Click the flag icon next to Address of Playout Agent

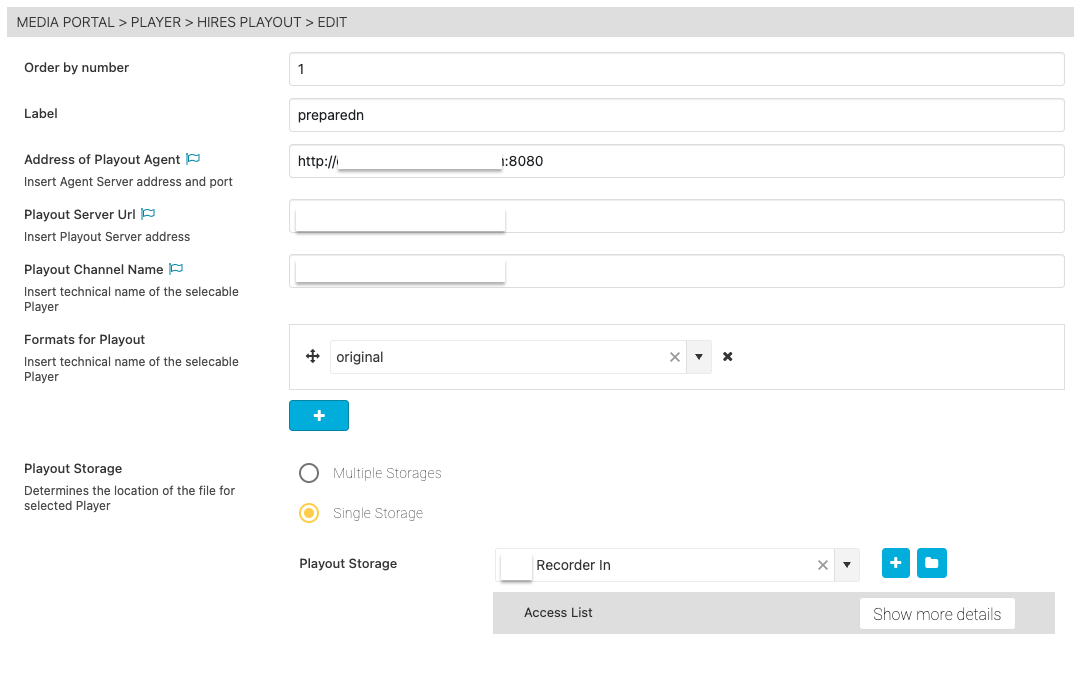tap(192, 158)
